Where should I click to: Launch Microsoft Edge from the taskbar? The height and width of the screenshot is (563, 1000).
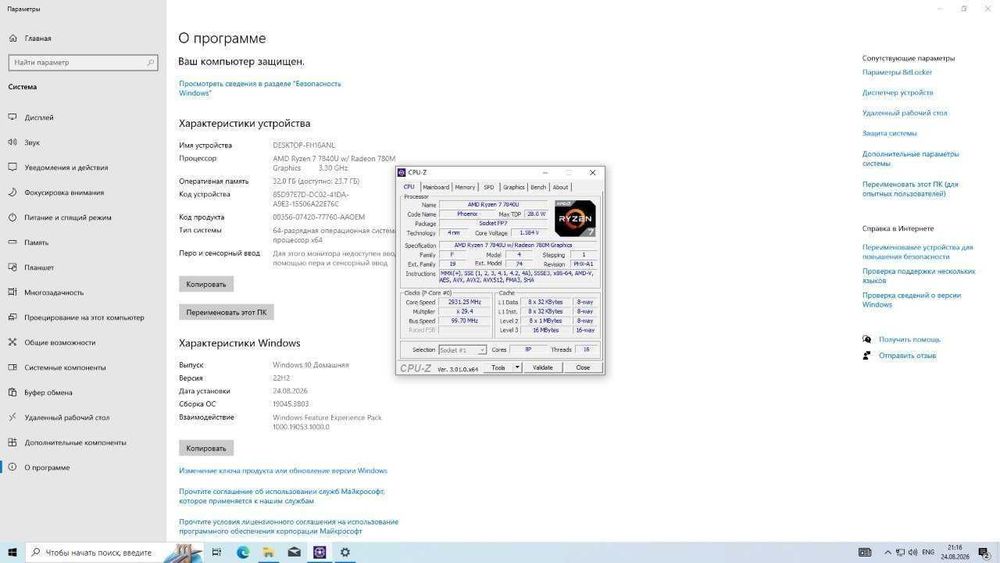coord(242,552)
